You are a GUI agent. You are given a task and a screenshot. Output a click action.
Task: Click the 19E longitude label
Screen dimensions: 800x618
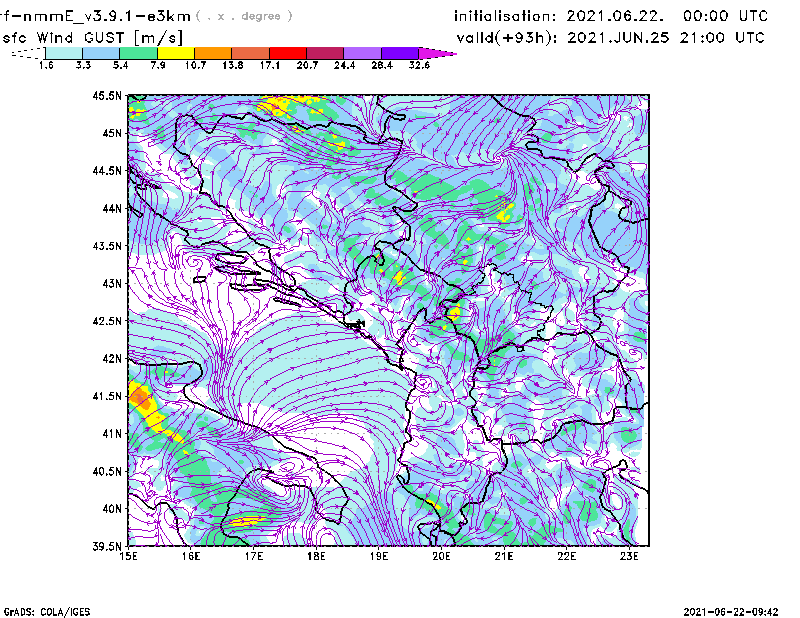[379, 556]
